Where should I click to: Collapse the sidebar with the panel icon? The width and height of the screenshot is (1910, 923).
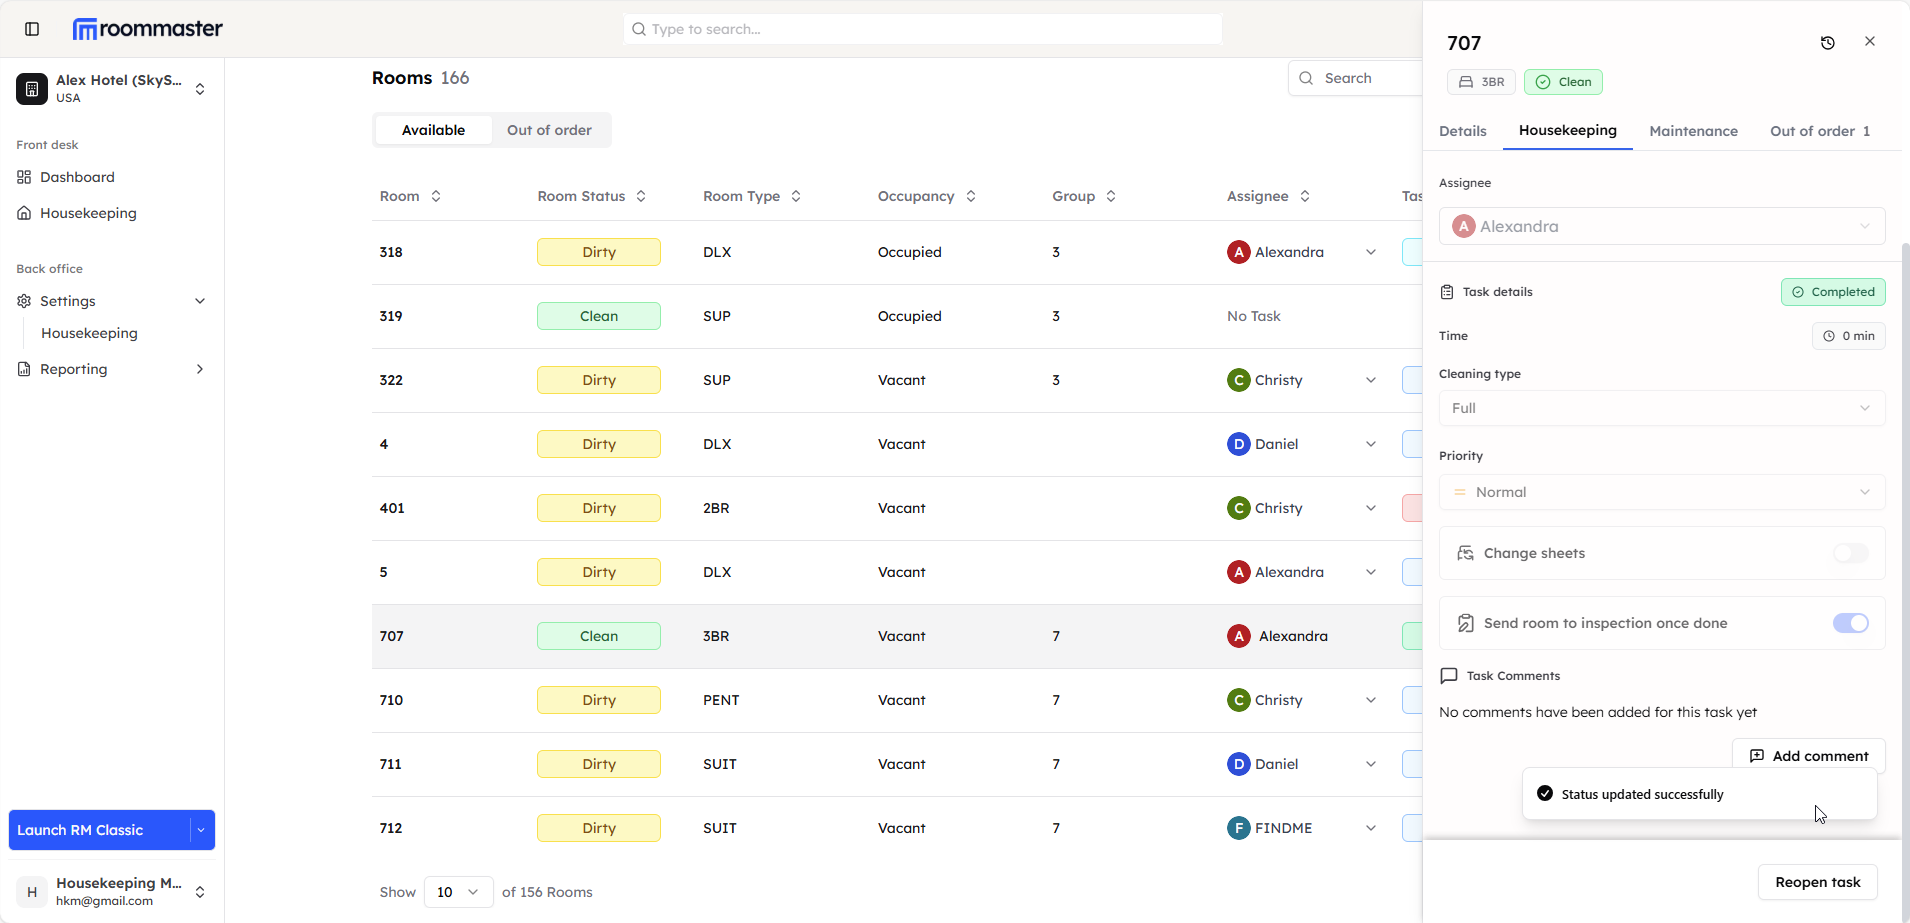[x=32, y=29]
